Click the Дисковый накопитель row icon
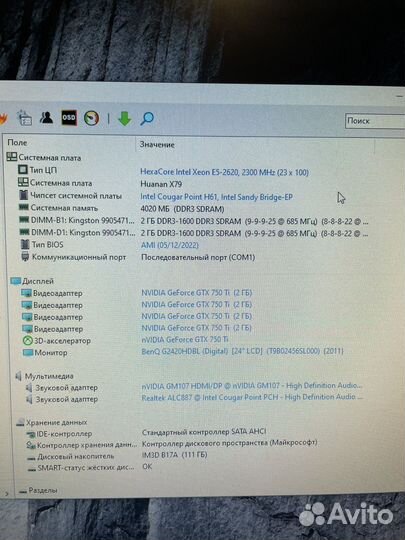Viewport: 405px width, 540px height. [32, 457]
